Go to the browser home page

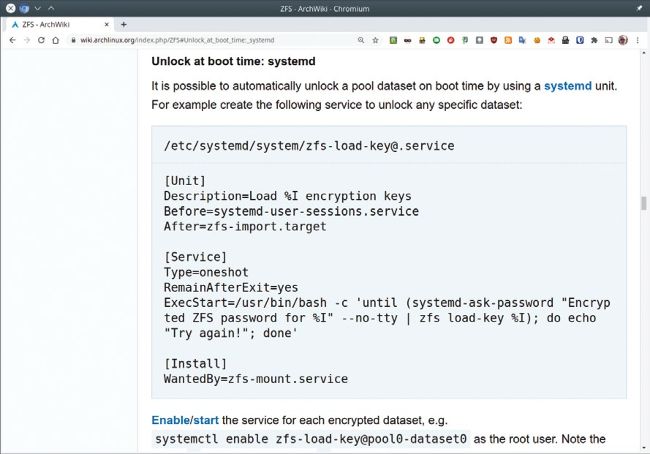(x=56, y=40)
